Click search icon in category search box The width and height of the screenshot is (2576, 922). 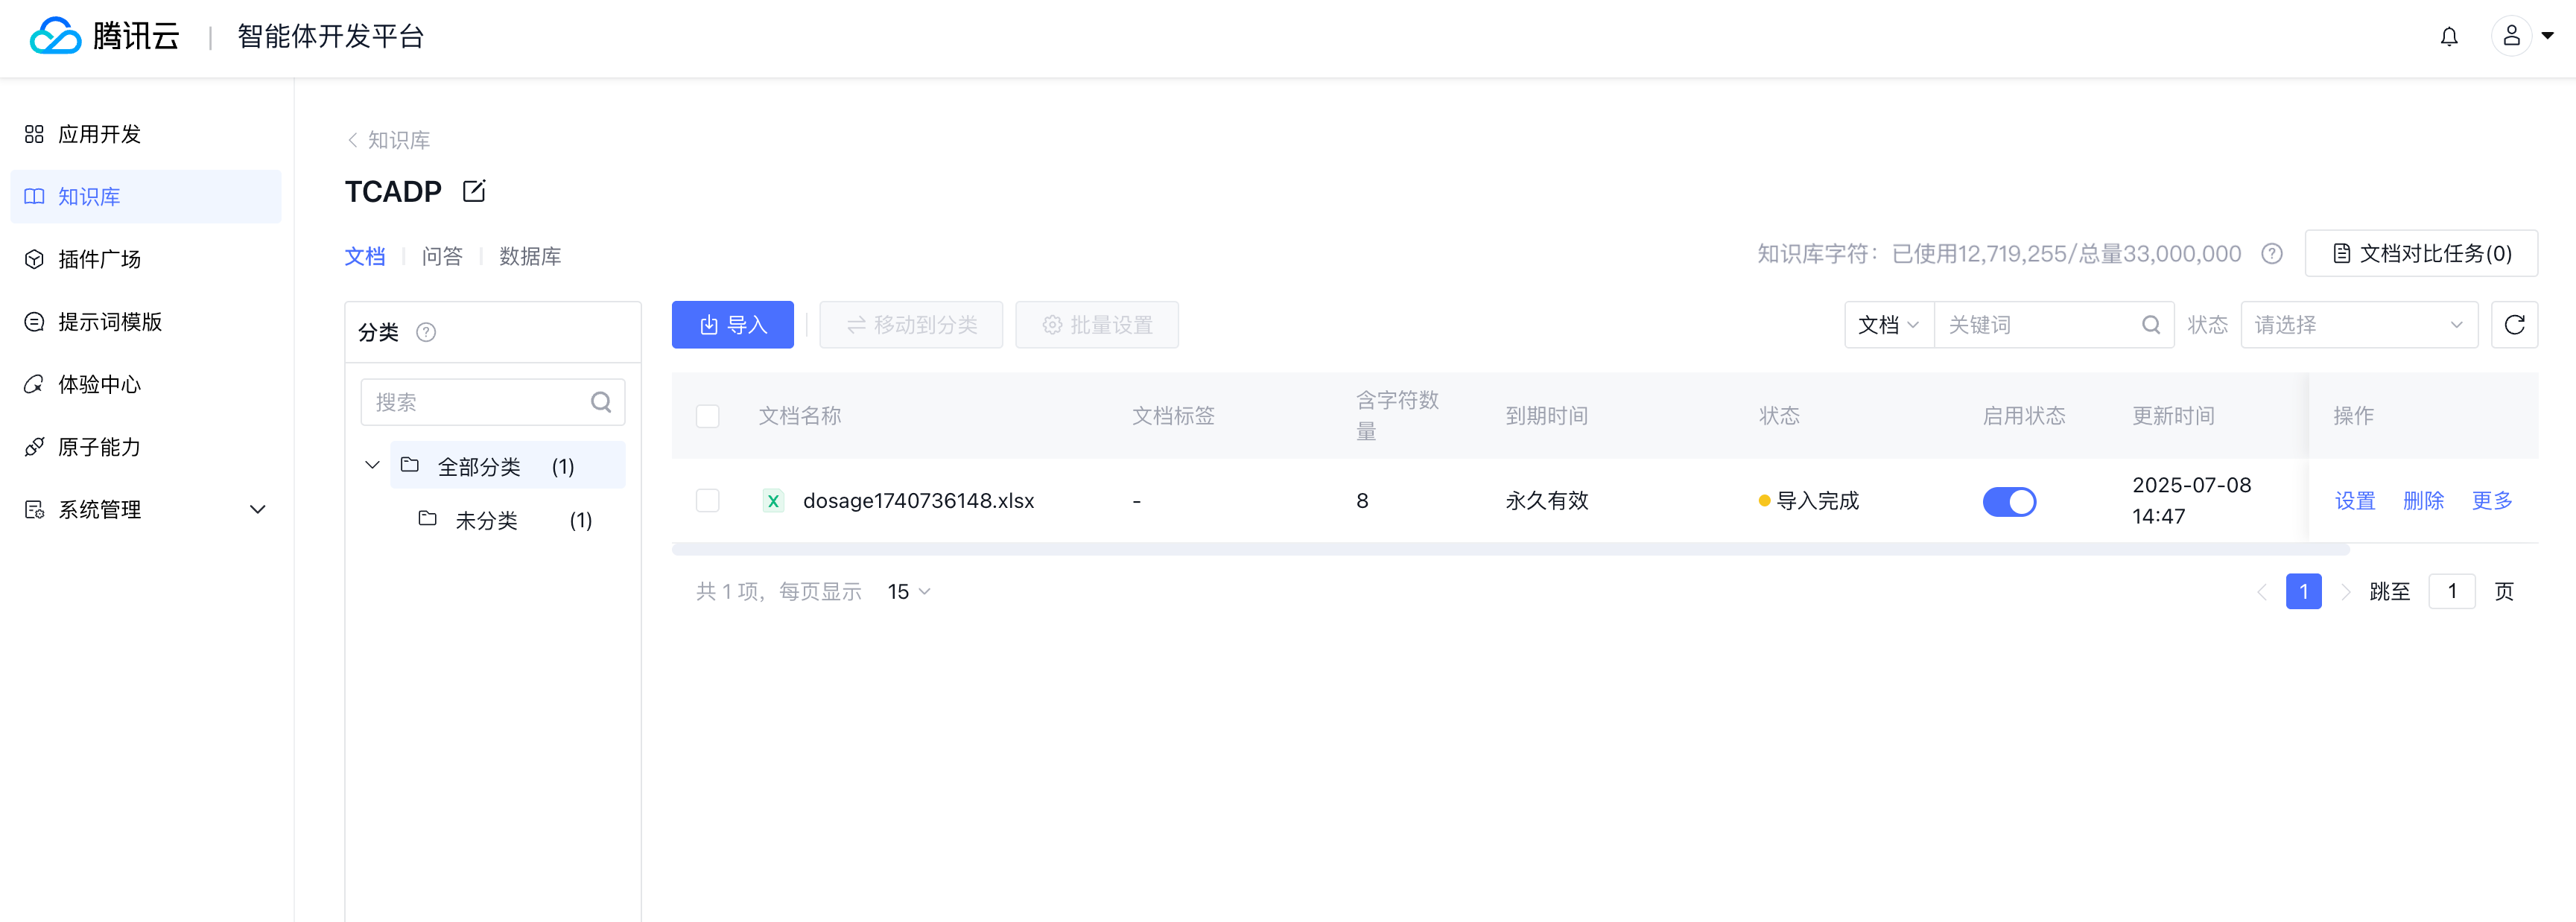pos(600,402)
